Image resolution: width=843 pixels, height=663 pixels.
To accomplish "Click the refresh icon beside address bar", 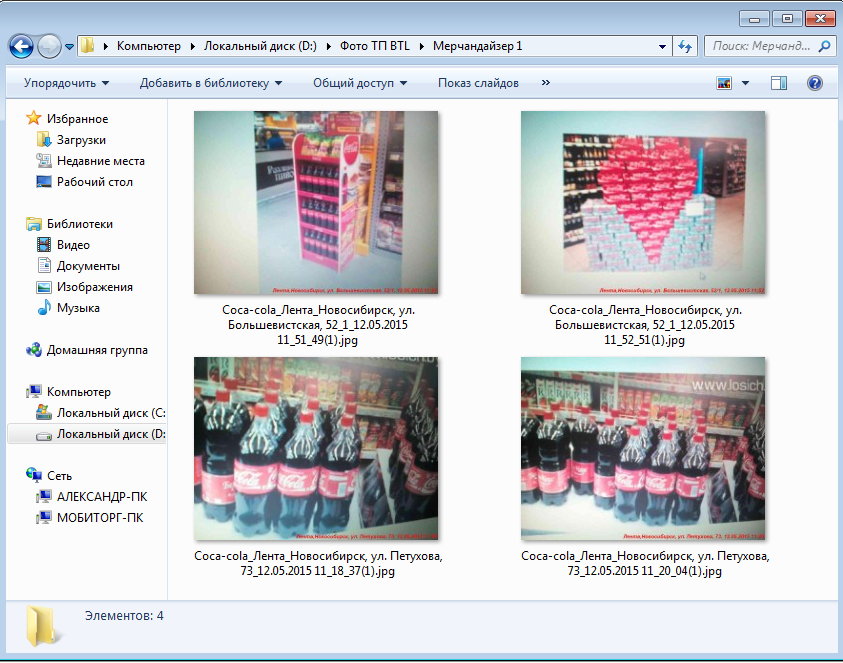I will pos(685,46).
